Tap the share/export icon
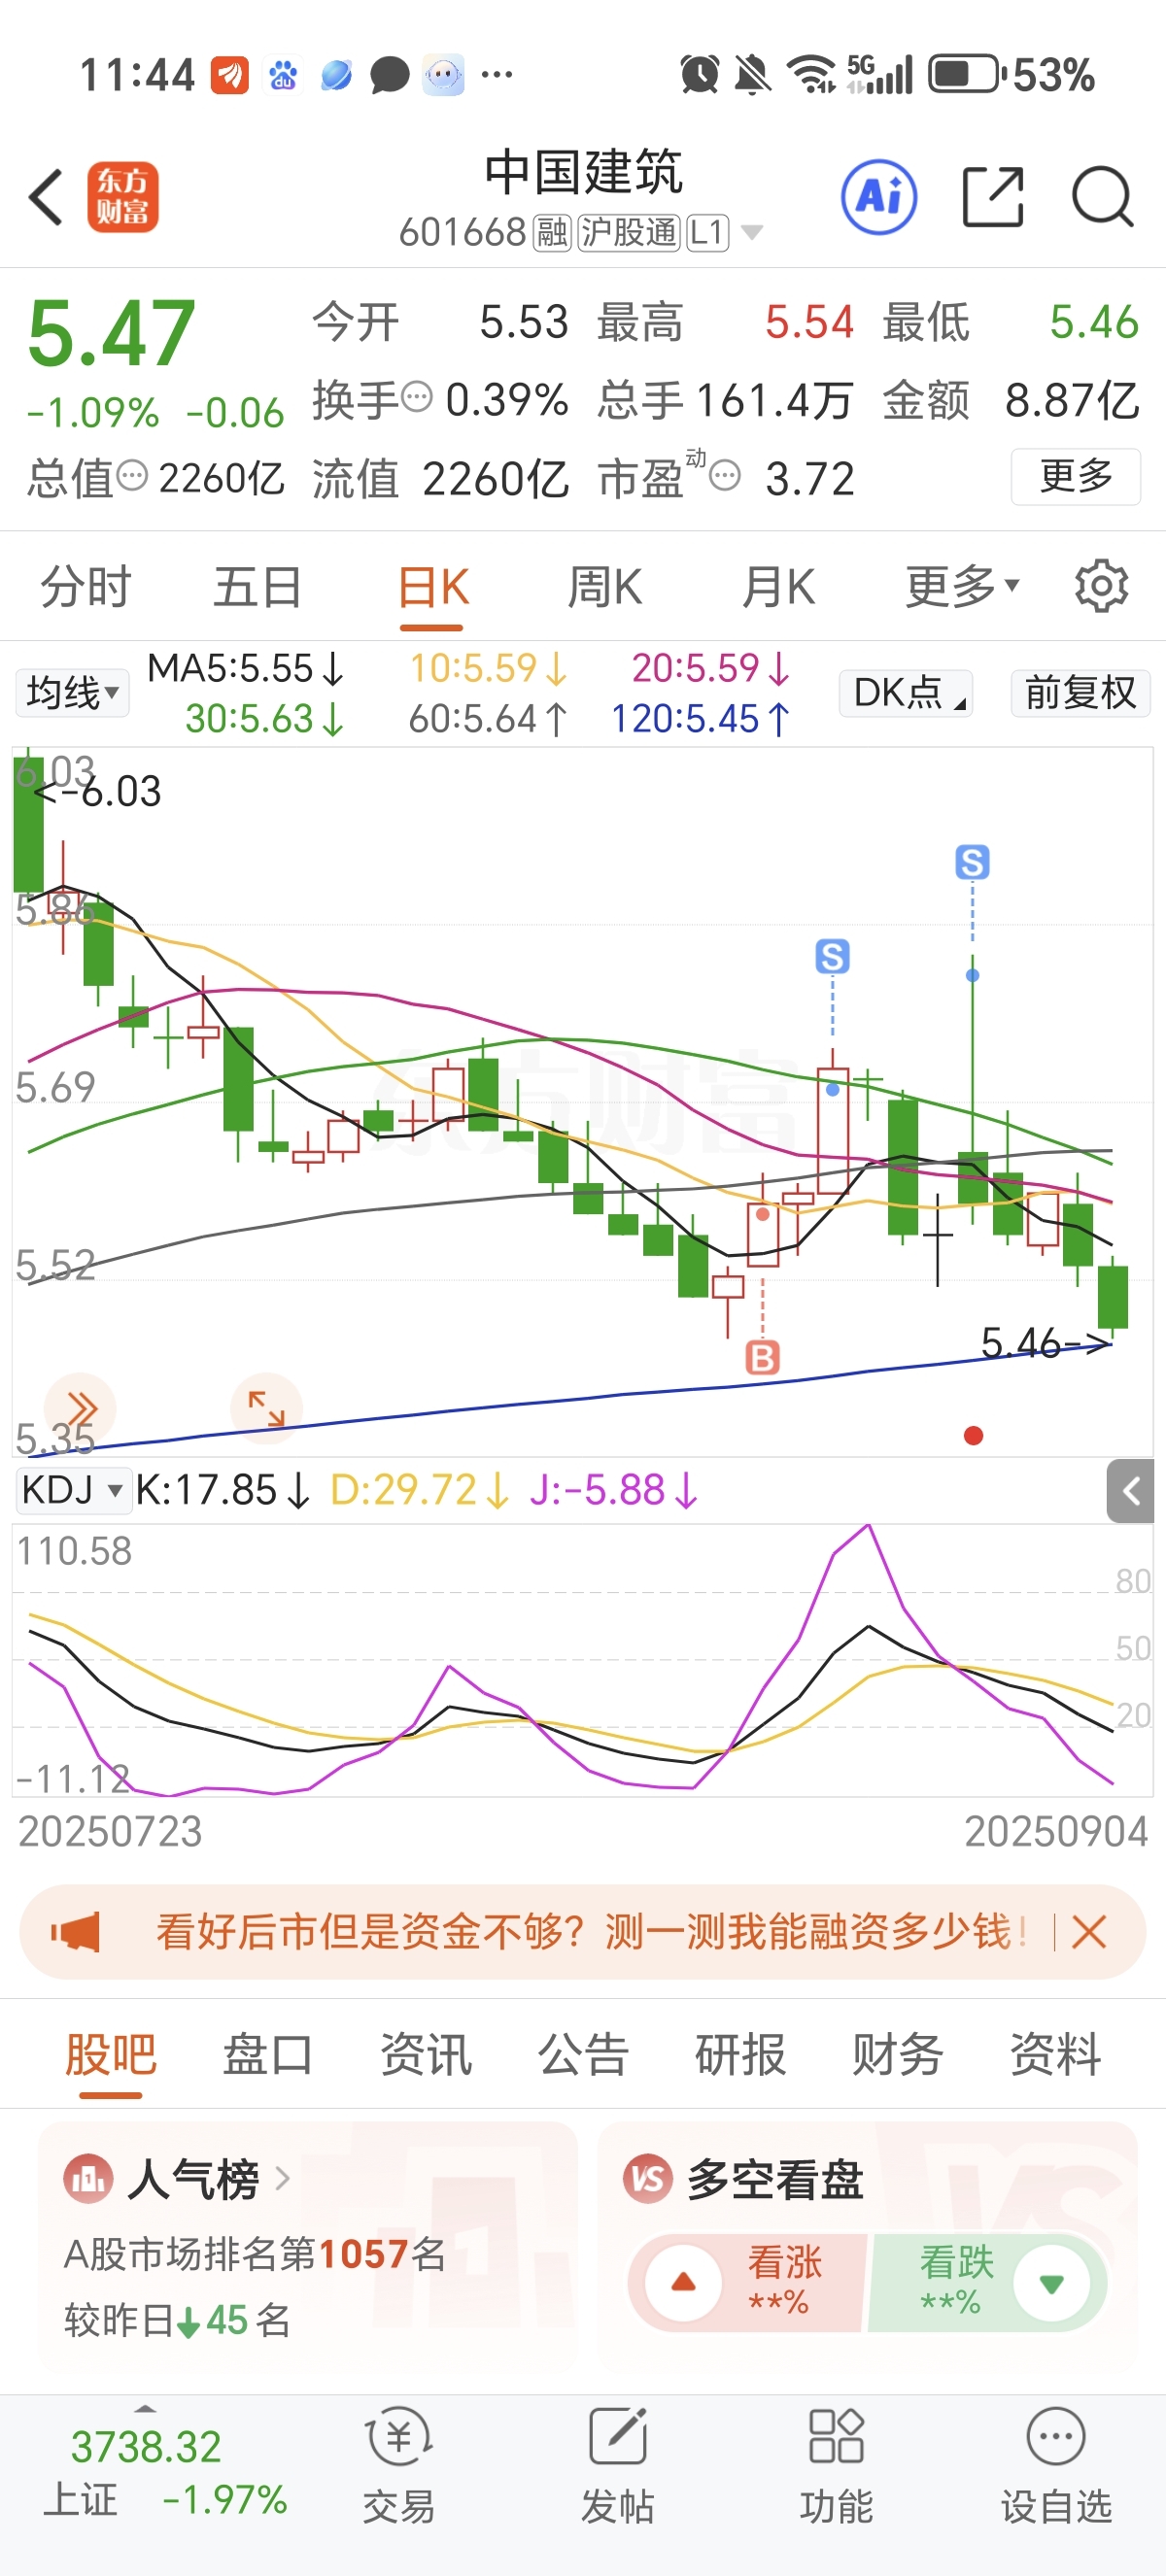The image size is (1166, 2576). click(x=993, y=197)
